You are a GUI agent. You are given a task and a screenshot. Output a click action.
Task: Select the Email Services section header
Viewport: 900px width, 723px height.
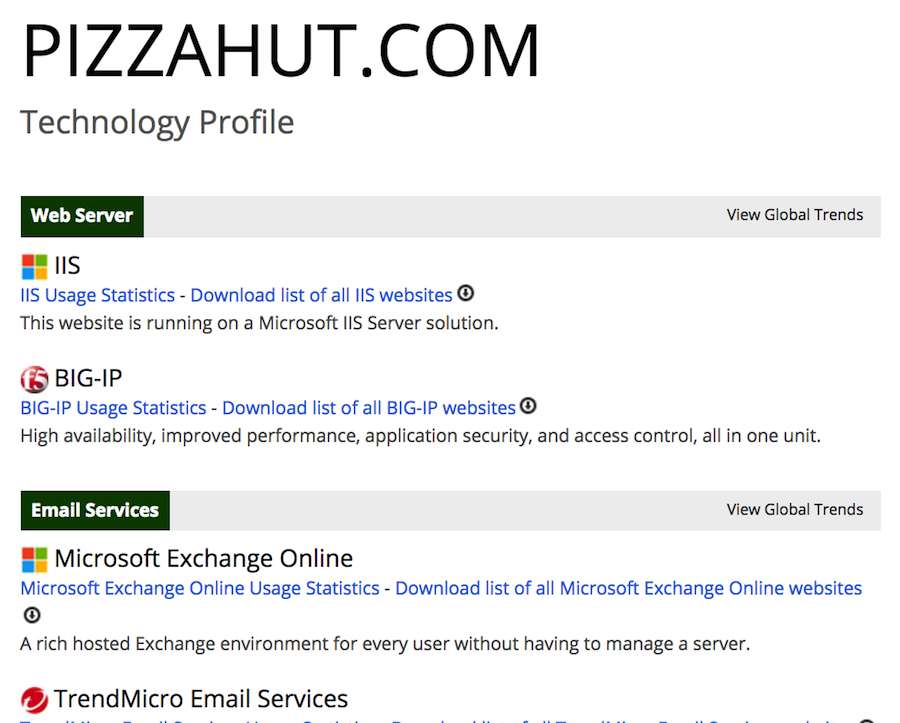(x=95, y=510)
